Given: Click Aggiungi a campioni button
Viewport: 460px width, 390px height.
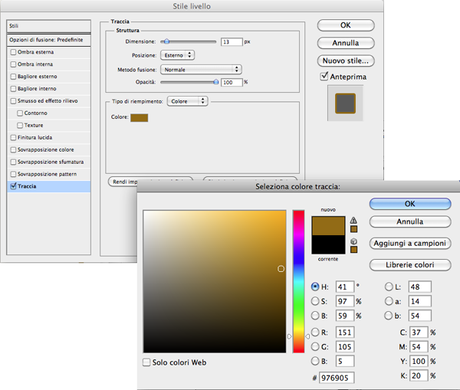Looking at the screenshot, I should pos(410,243).
